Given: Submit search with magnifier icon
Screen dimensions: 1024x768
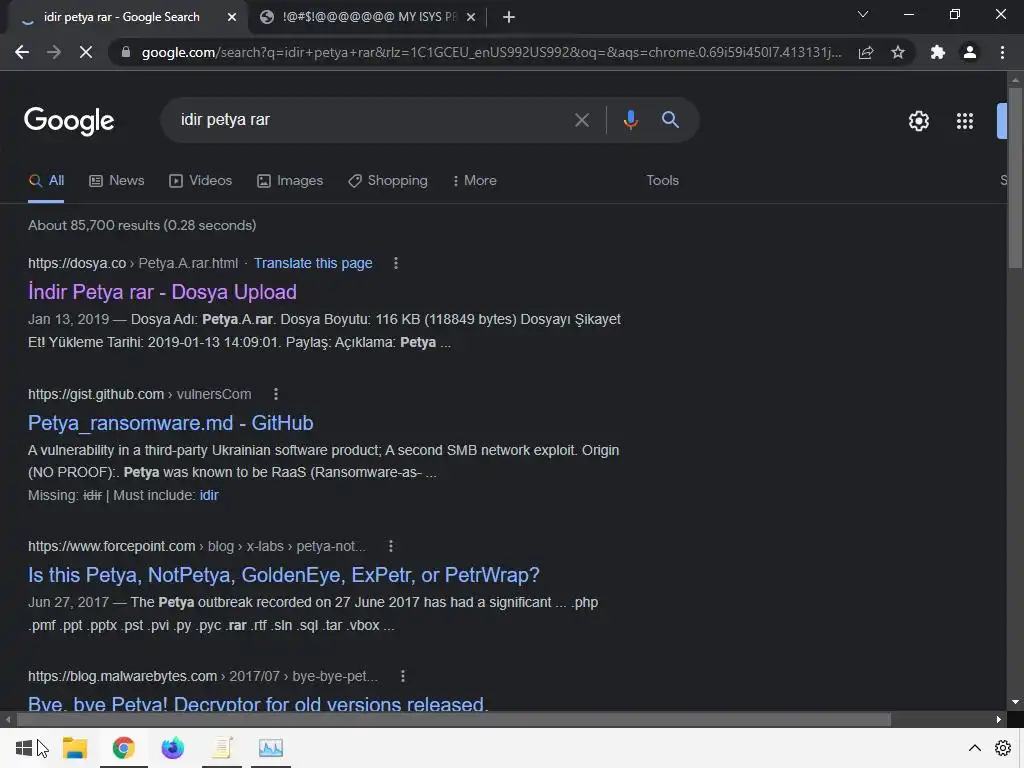Looking at the screenshot, I should pyautogui.click(x=670, y=120).
